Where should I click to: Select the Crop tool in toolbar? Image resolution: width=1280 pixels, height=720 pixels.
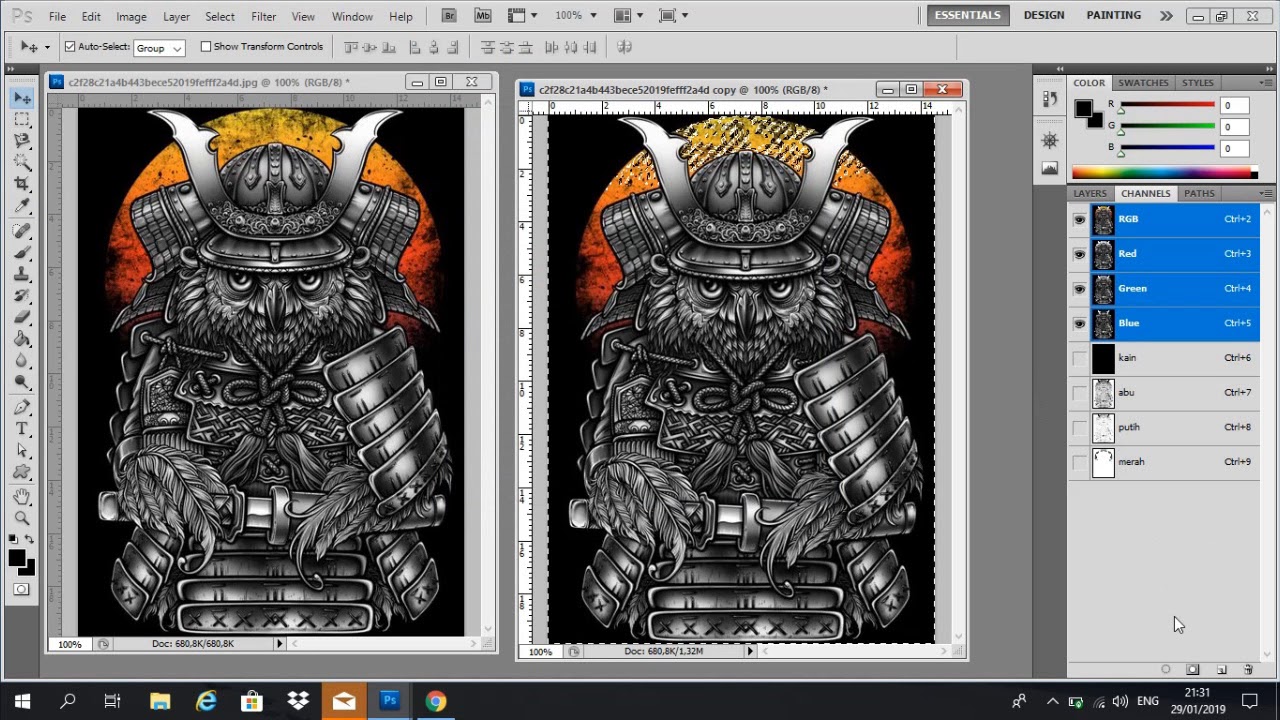[22, 184]
